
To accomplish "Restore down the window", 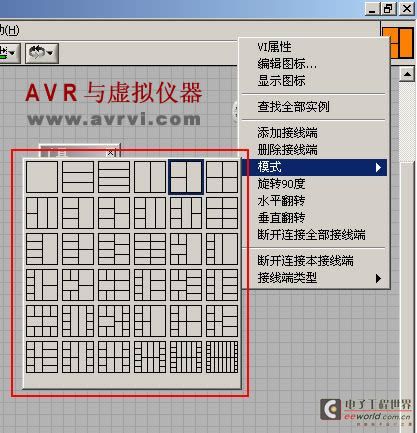I will click(x=389, y=8).
